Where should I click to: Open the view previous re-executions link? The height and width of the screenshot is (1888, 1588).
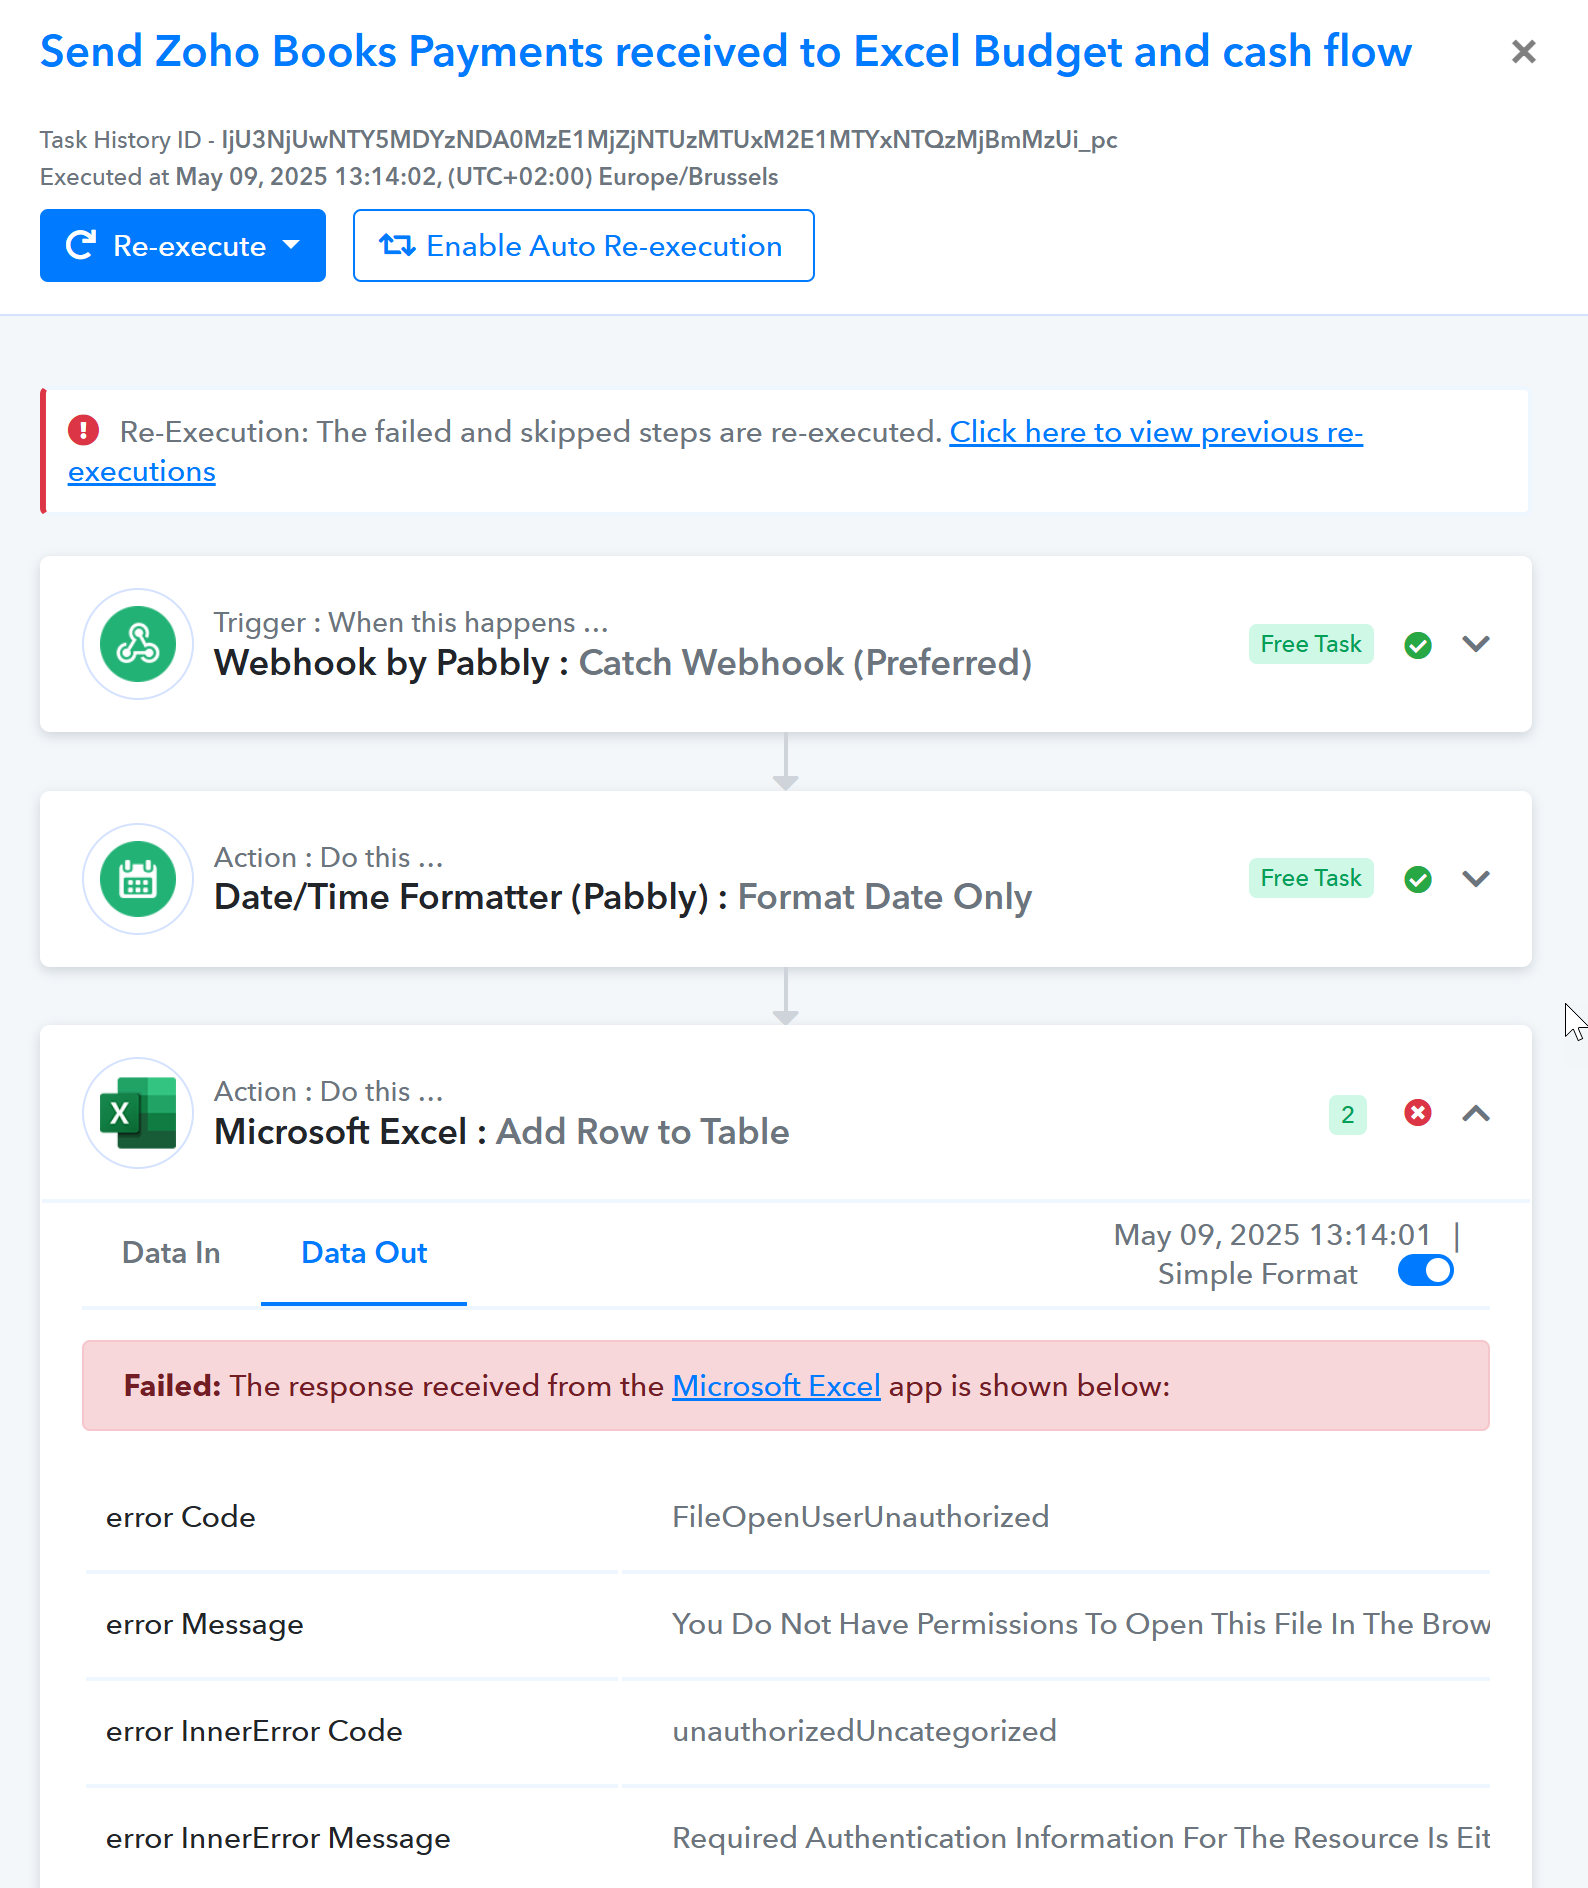[x=715, y=451]
